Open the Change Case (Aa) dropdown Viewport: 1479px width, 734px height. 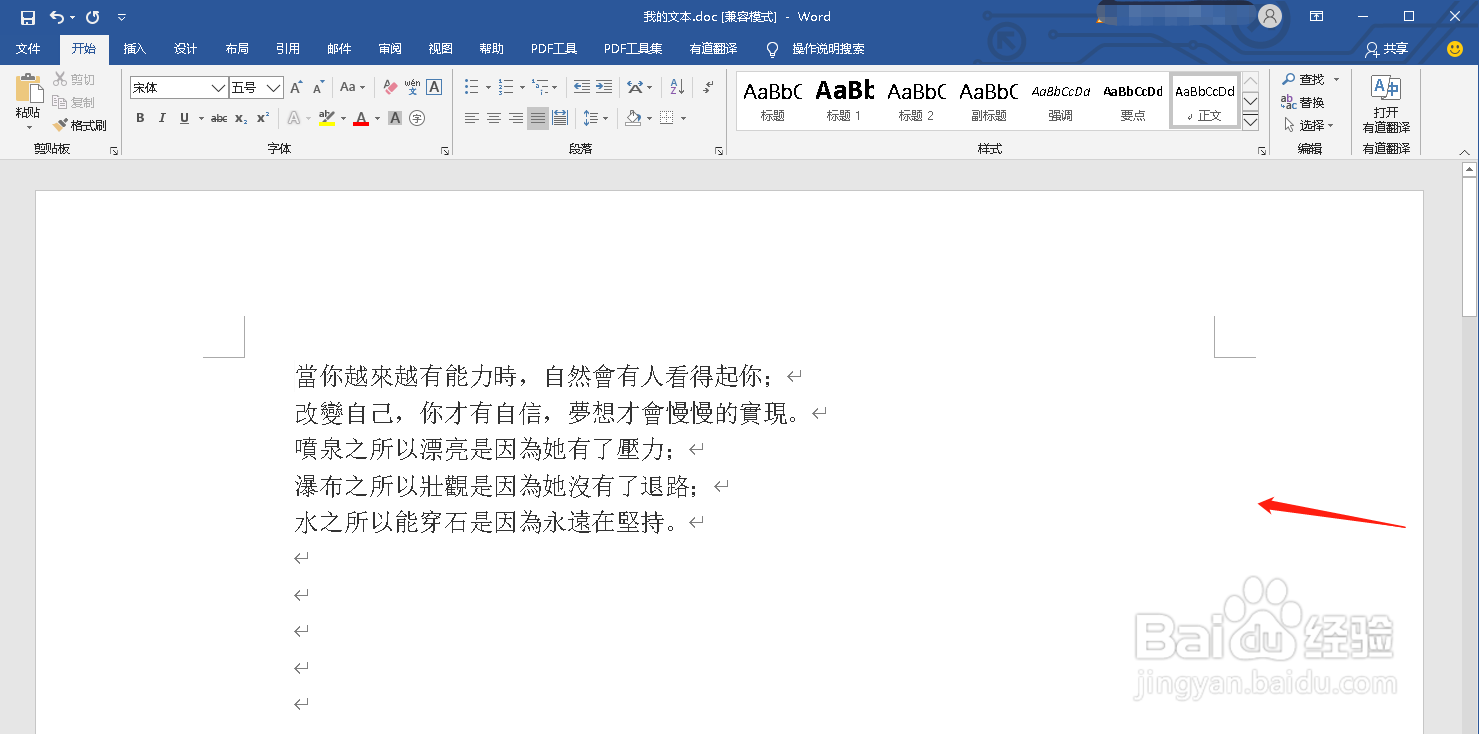[x=352, y=88]
